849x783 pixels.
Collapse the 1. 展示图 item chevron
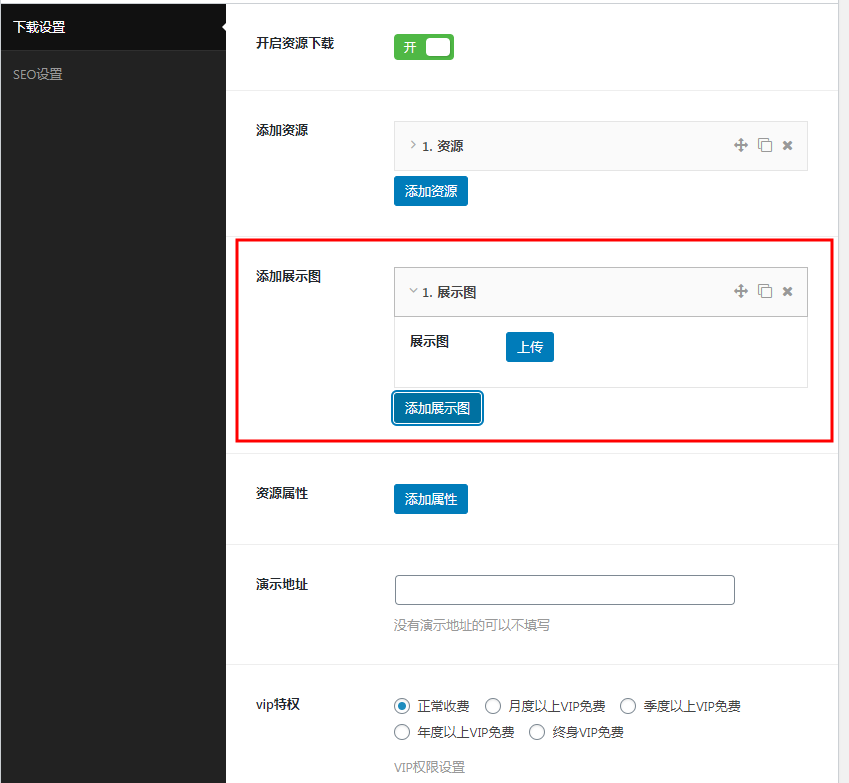[x=413, y=291]
